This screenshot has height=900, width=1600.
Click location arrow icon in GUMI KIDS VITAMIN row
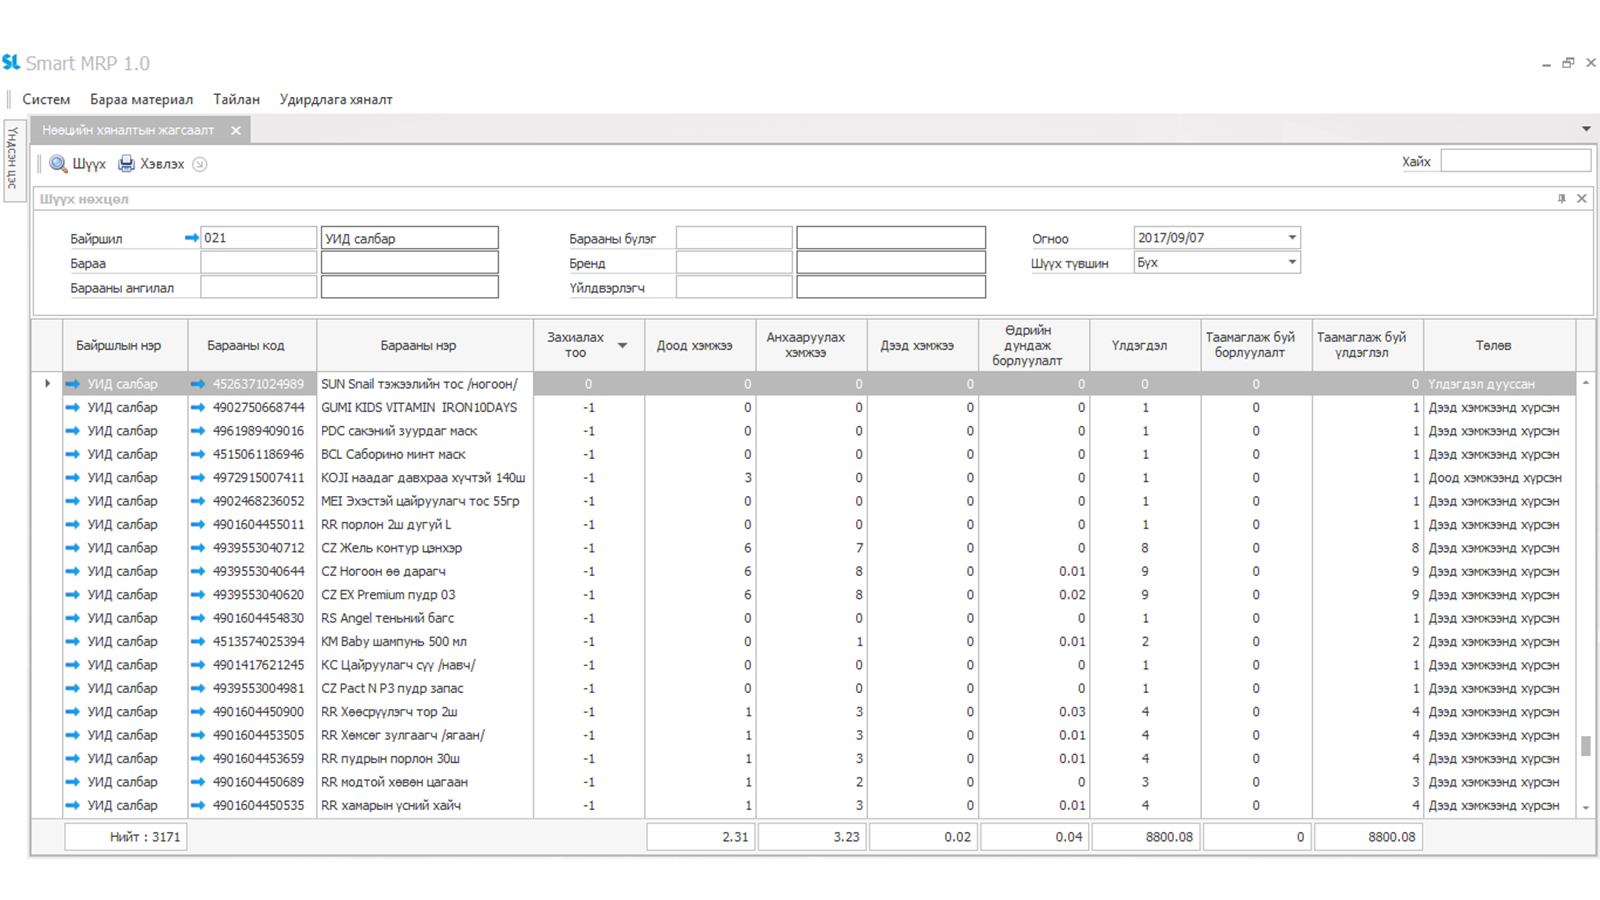pyautogui.click(x=73, y=407)
